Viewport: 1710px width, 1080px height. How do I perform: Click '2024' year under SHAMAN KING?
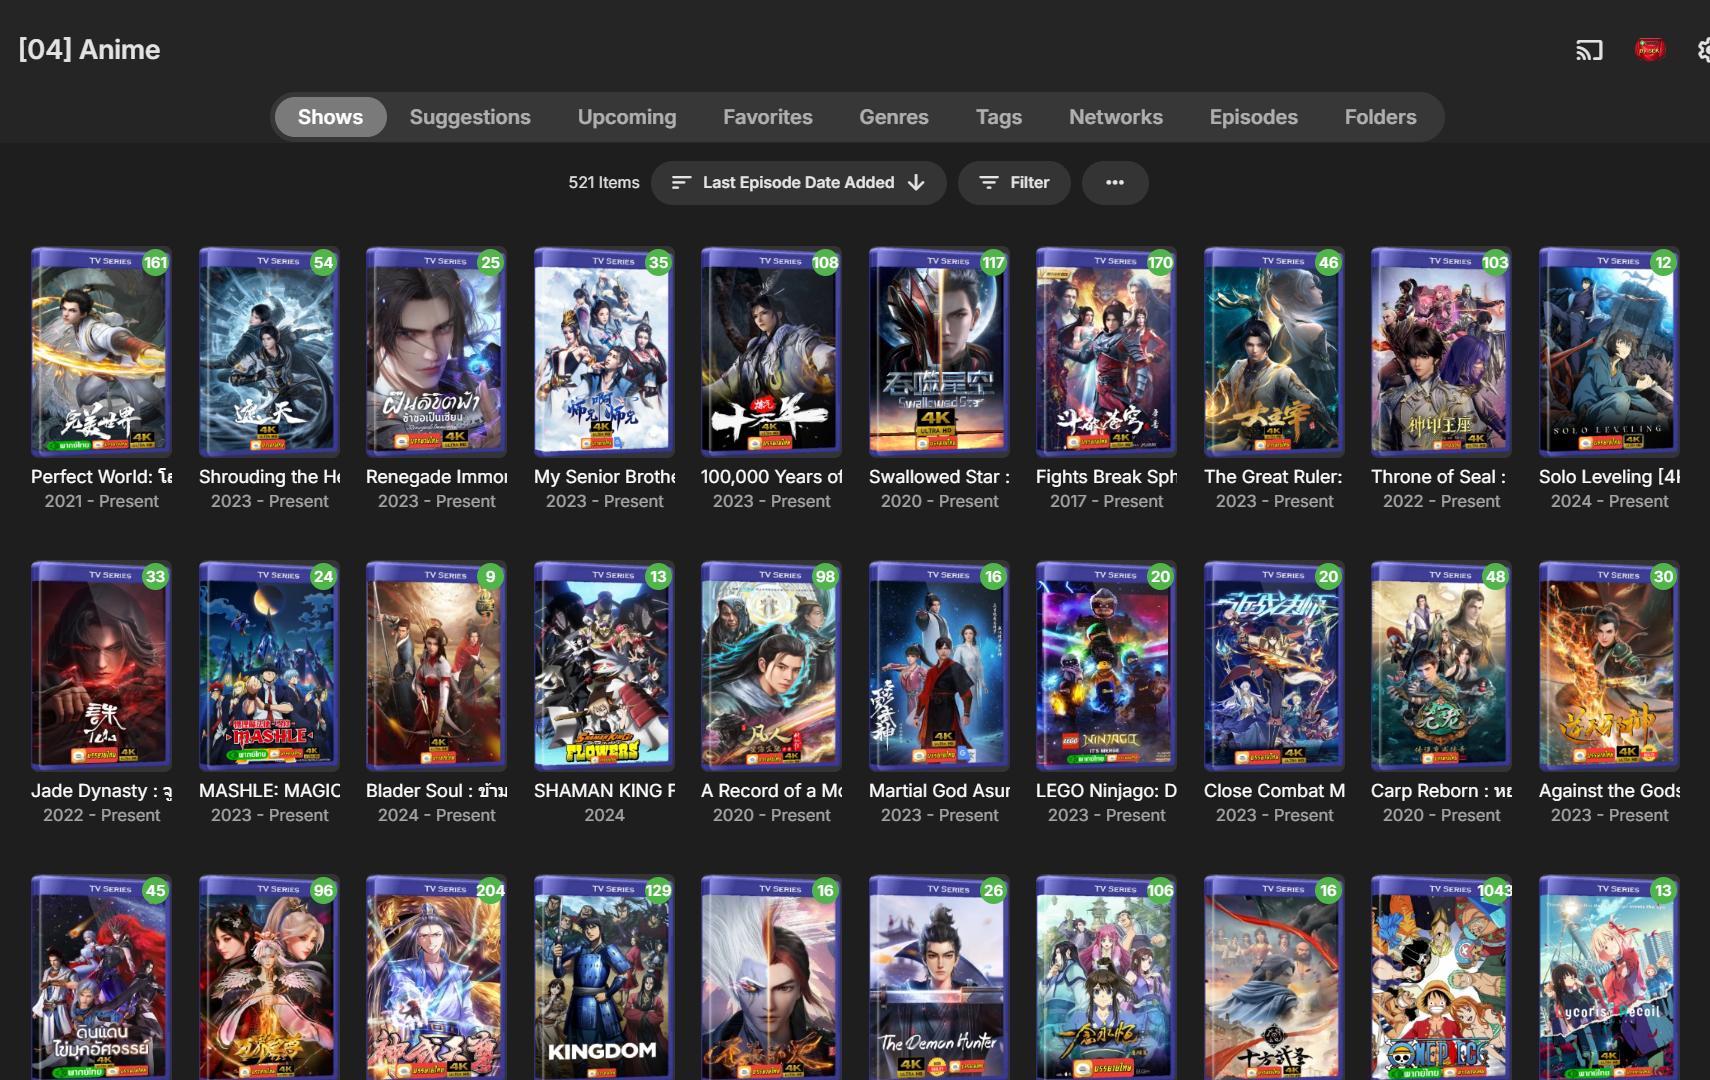tap(604, 815)
